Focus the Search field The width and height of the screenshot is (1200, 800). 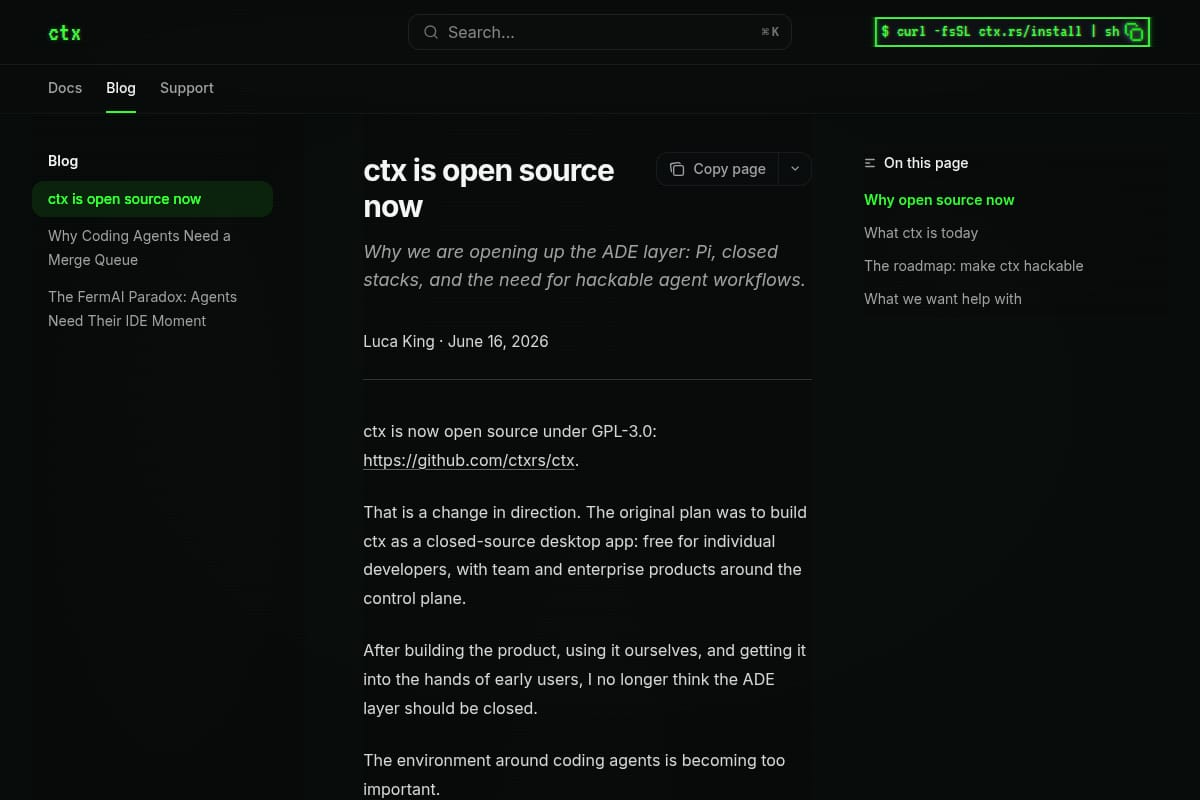[600, 32]
